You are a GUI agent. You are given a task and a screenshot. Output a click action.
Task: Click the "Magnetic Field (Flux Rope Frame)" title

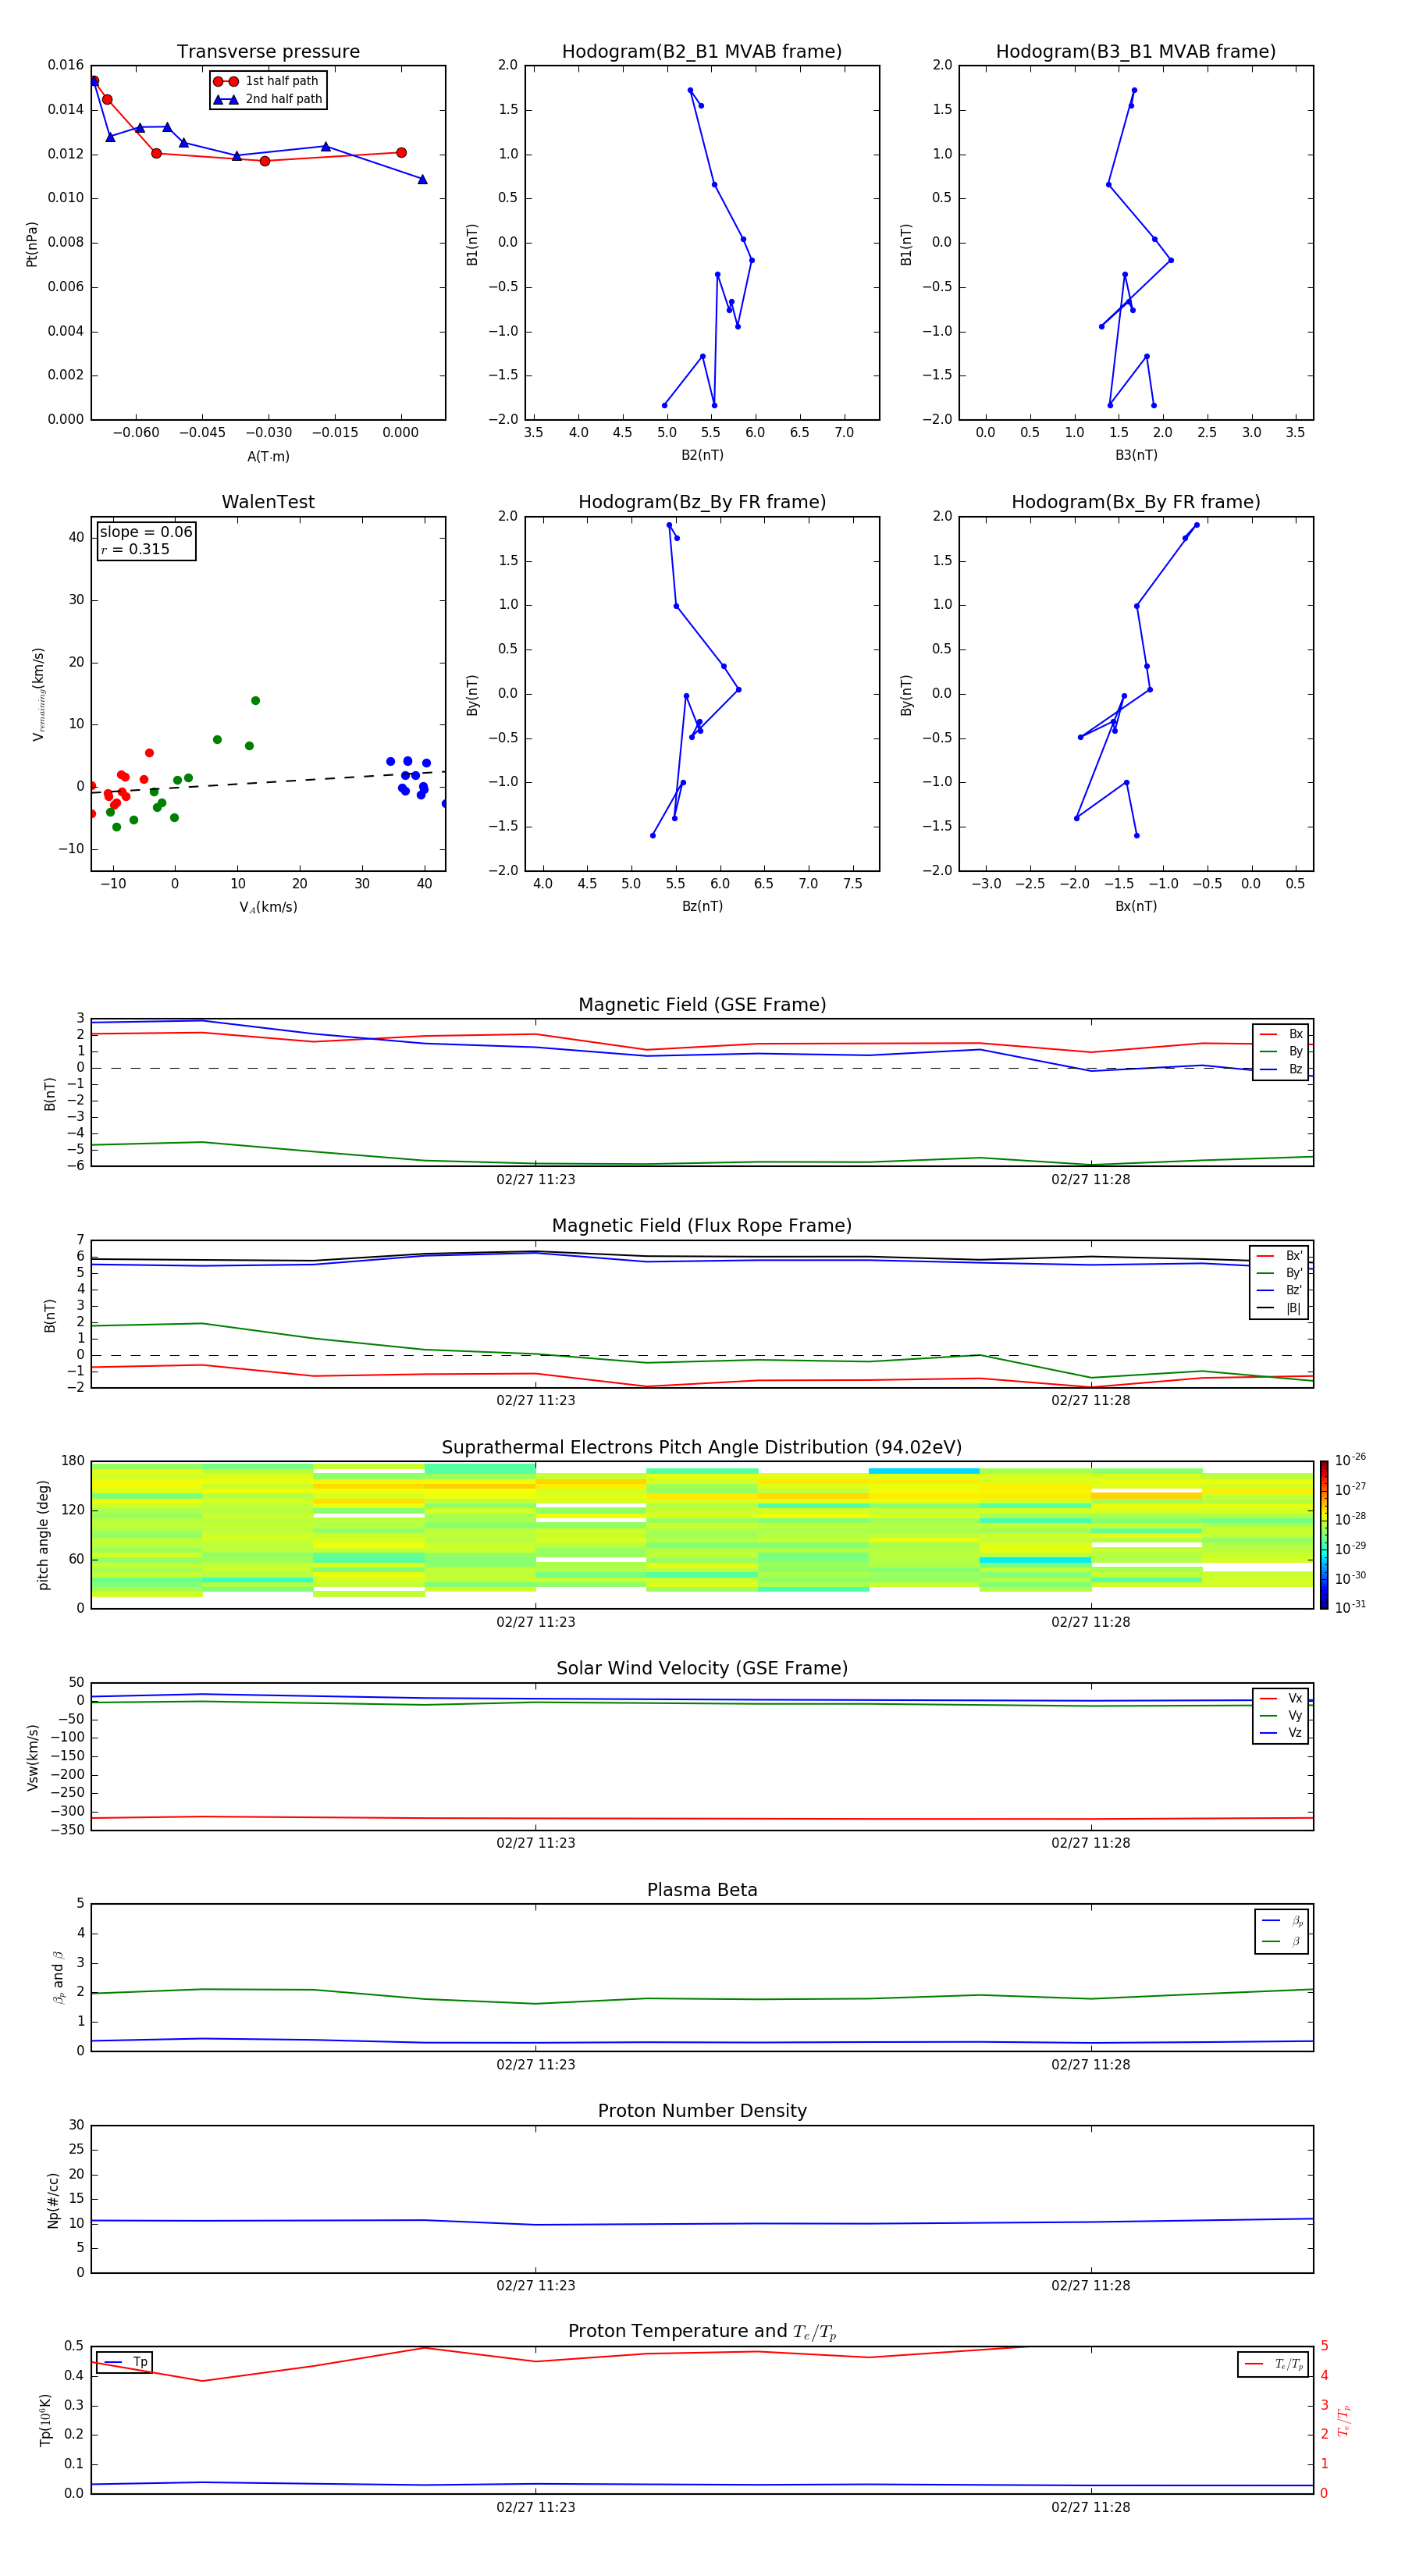pos(702,1226)
